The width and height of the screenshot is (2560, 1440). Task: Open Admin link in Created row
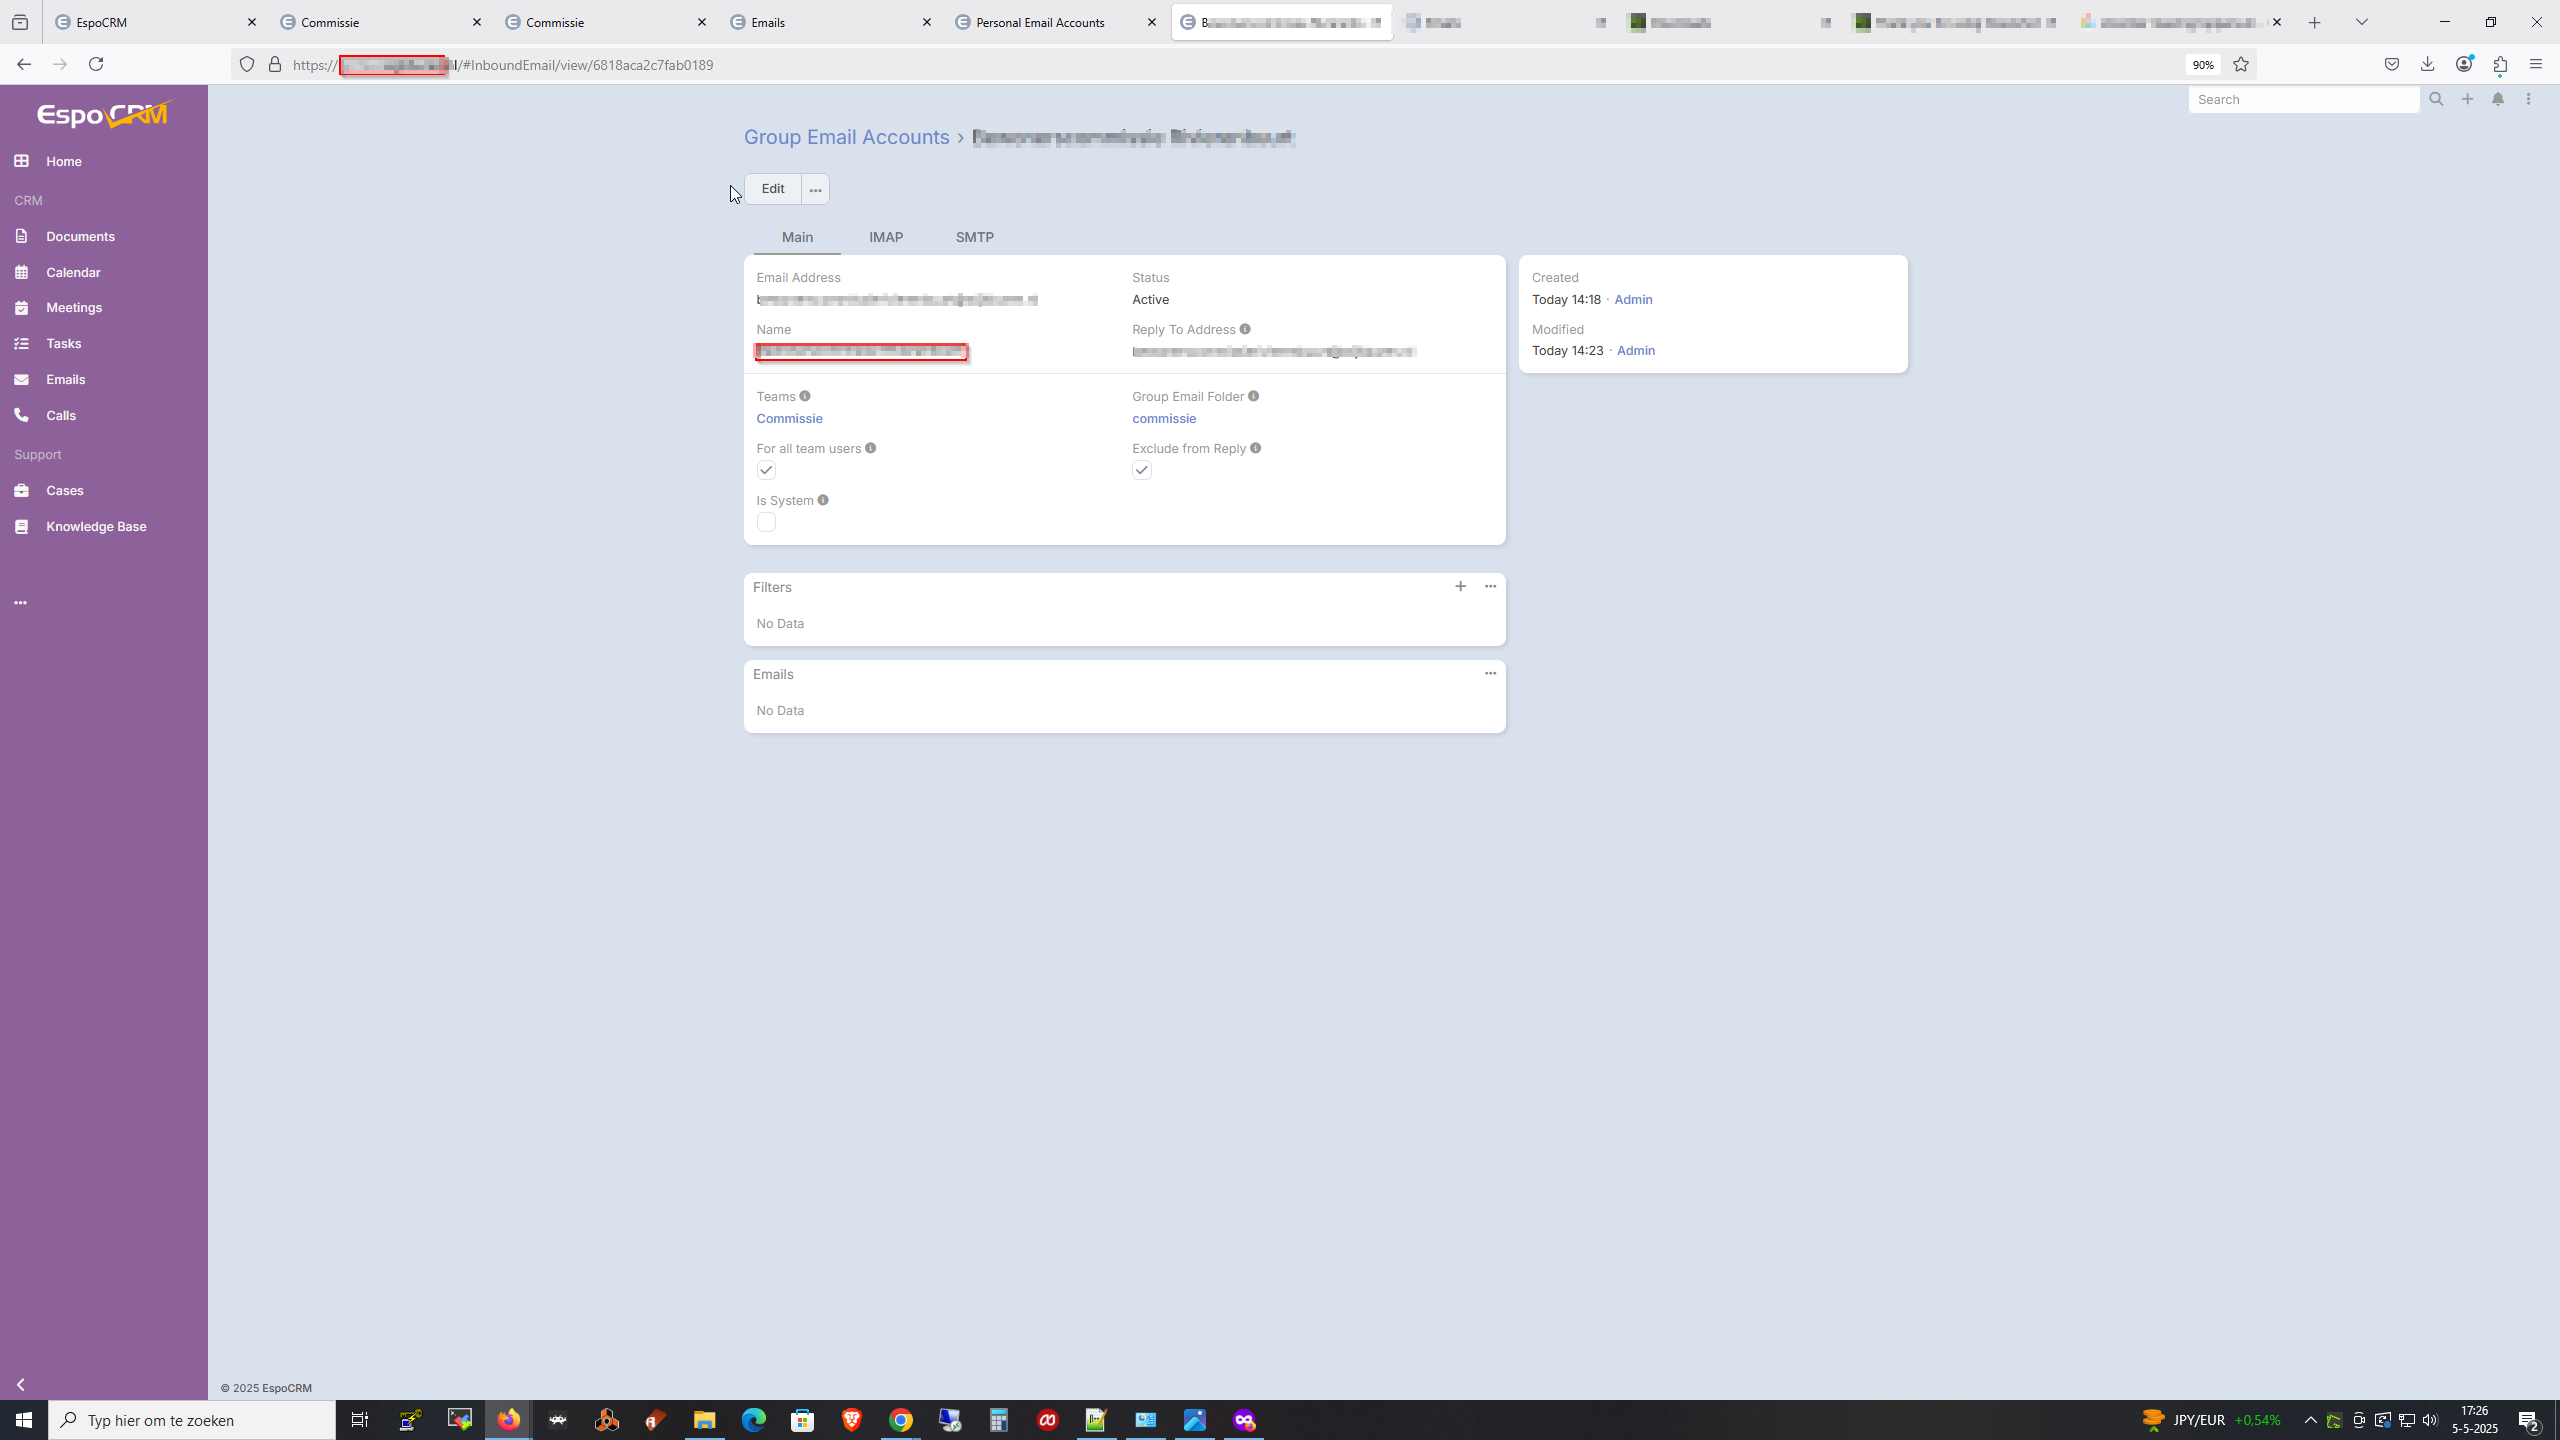1633,299
